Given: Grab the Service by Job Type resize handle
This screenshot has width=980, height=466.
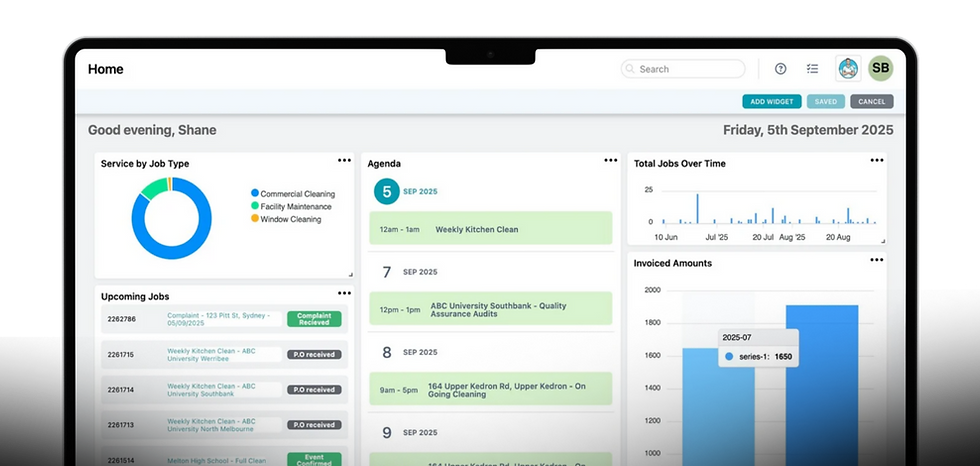Looking at the screenshot, I should click(x=350, y=275).
